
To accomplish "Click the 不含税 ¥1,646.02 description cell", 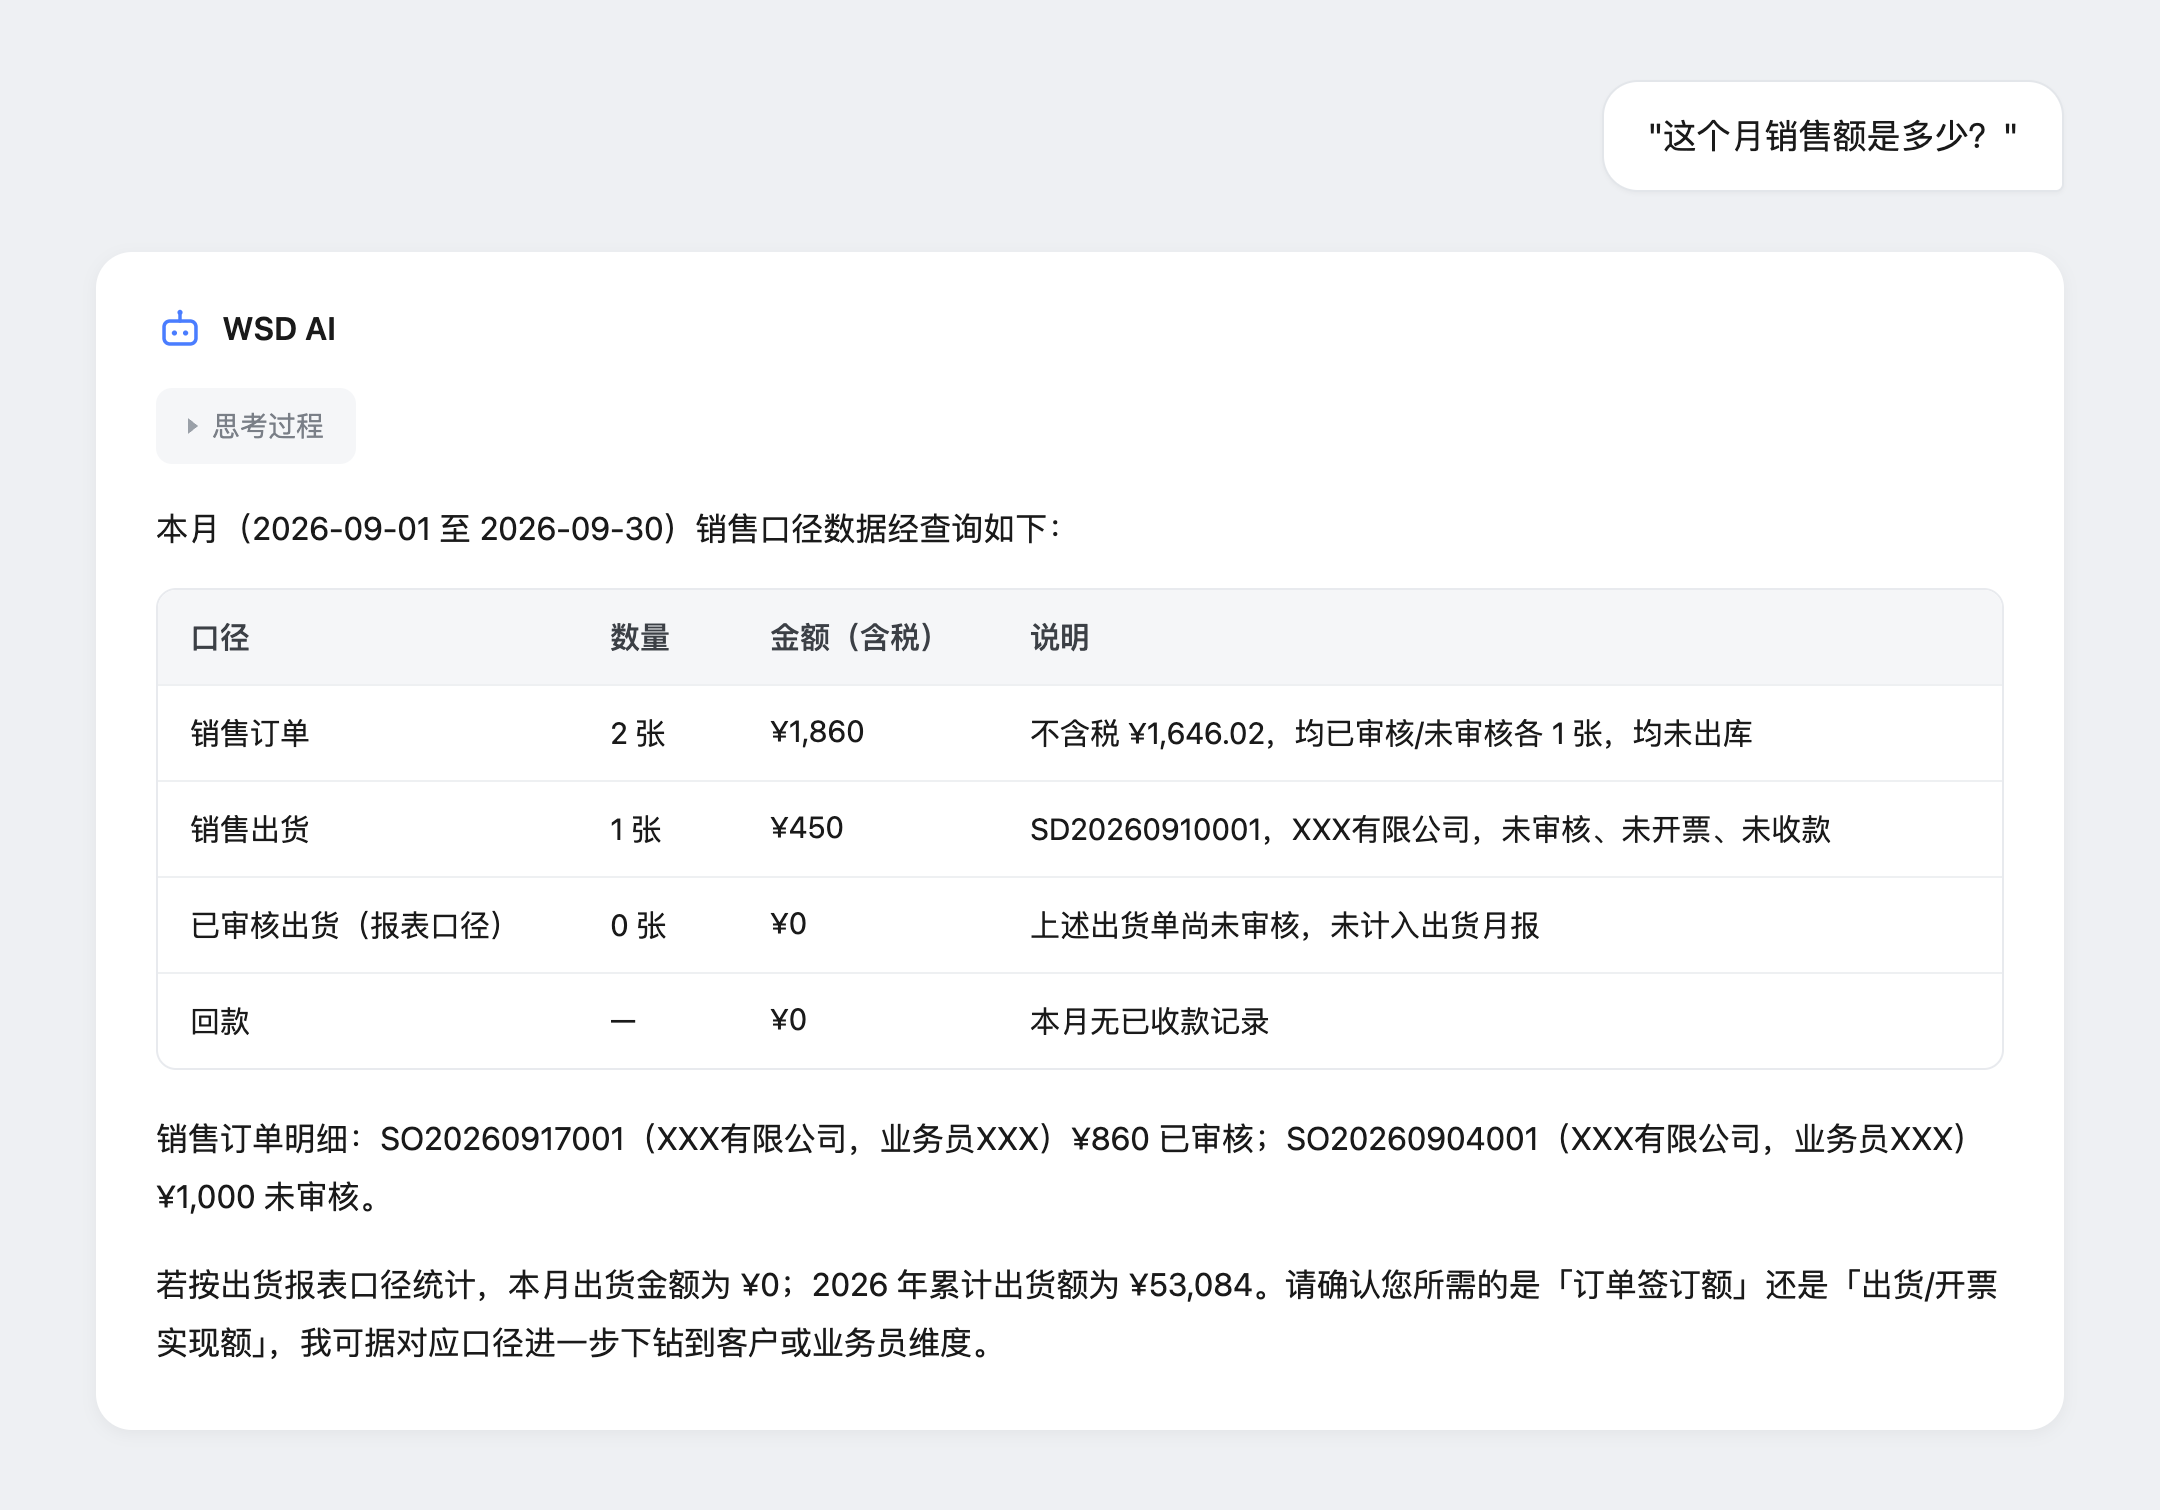I will (1391, 733).
